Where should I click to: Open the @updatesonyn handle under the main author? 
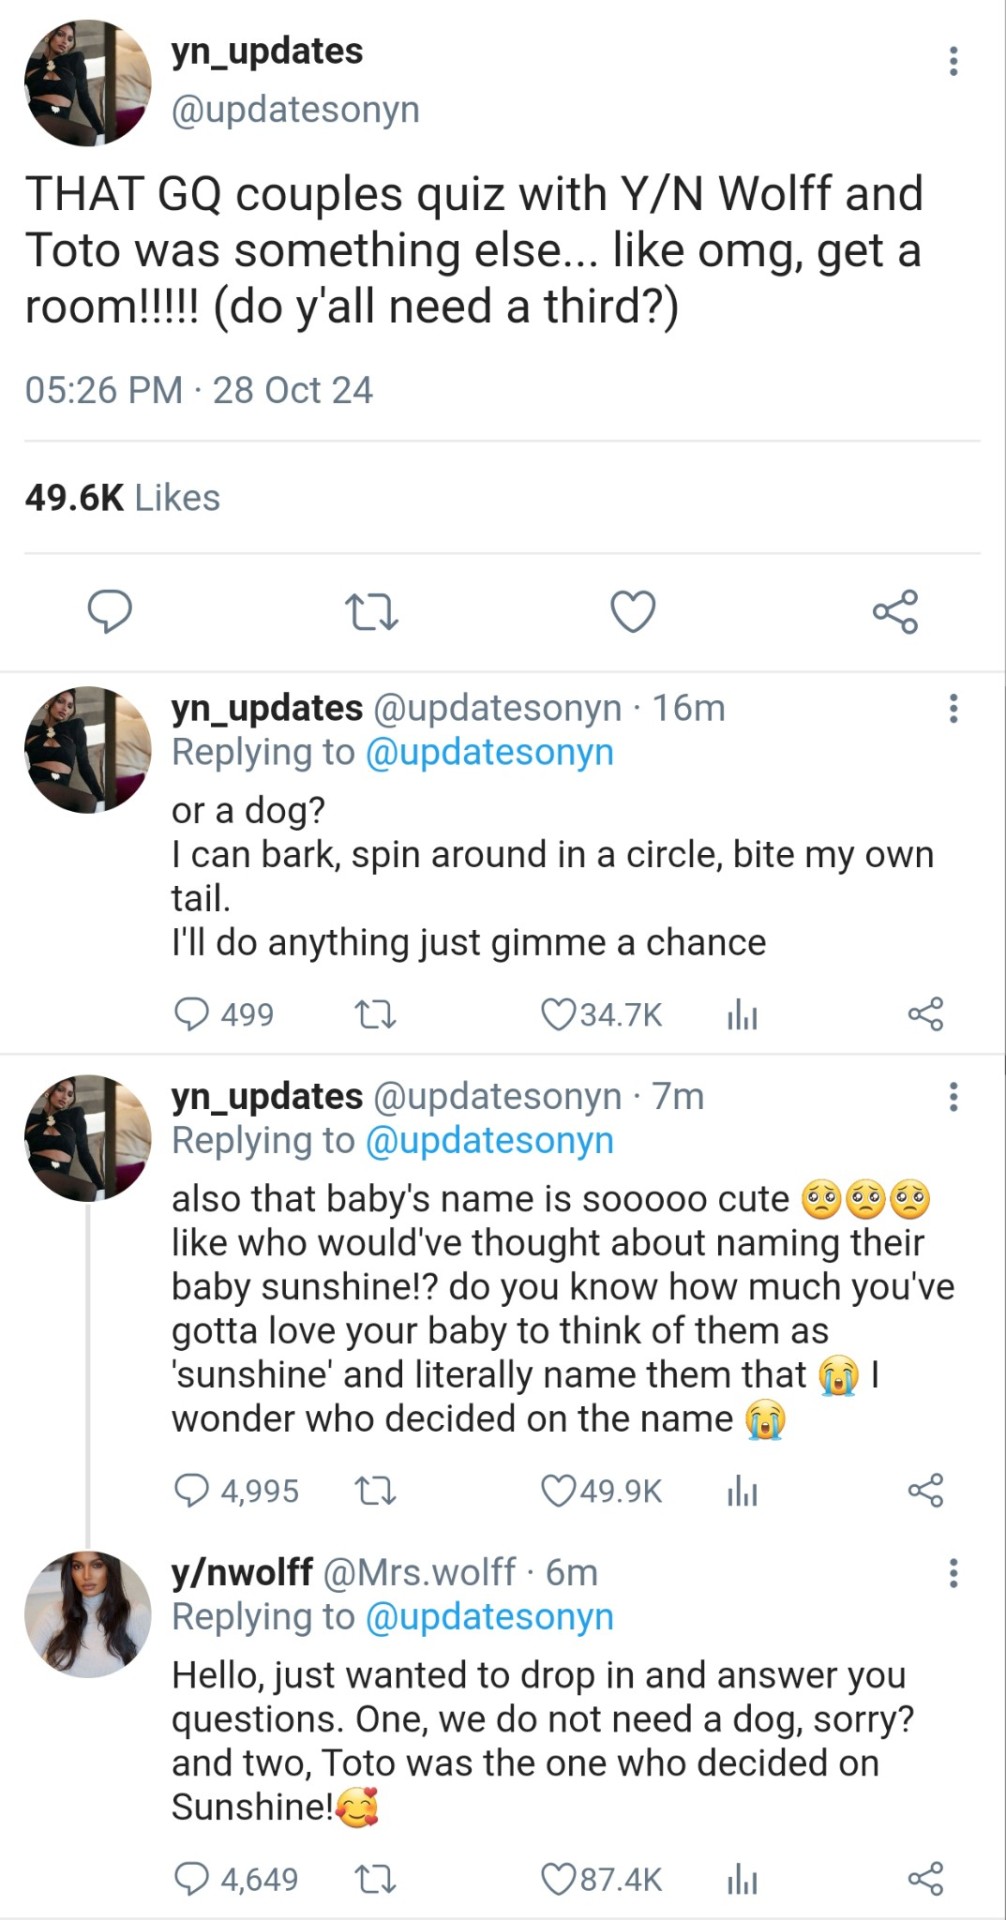point(295,109)
